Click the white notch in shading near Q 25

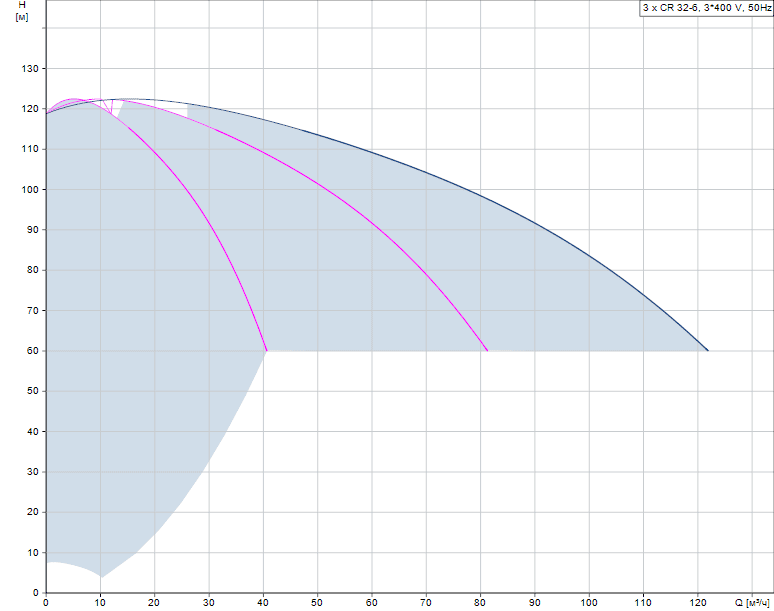point(154,108)
